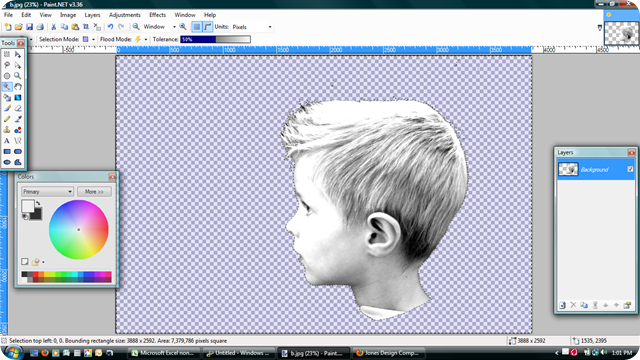Click the Open file folder icon
Viewport: 640px width, 360px height.
coord(18,27)
